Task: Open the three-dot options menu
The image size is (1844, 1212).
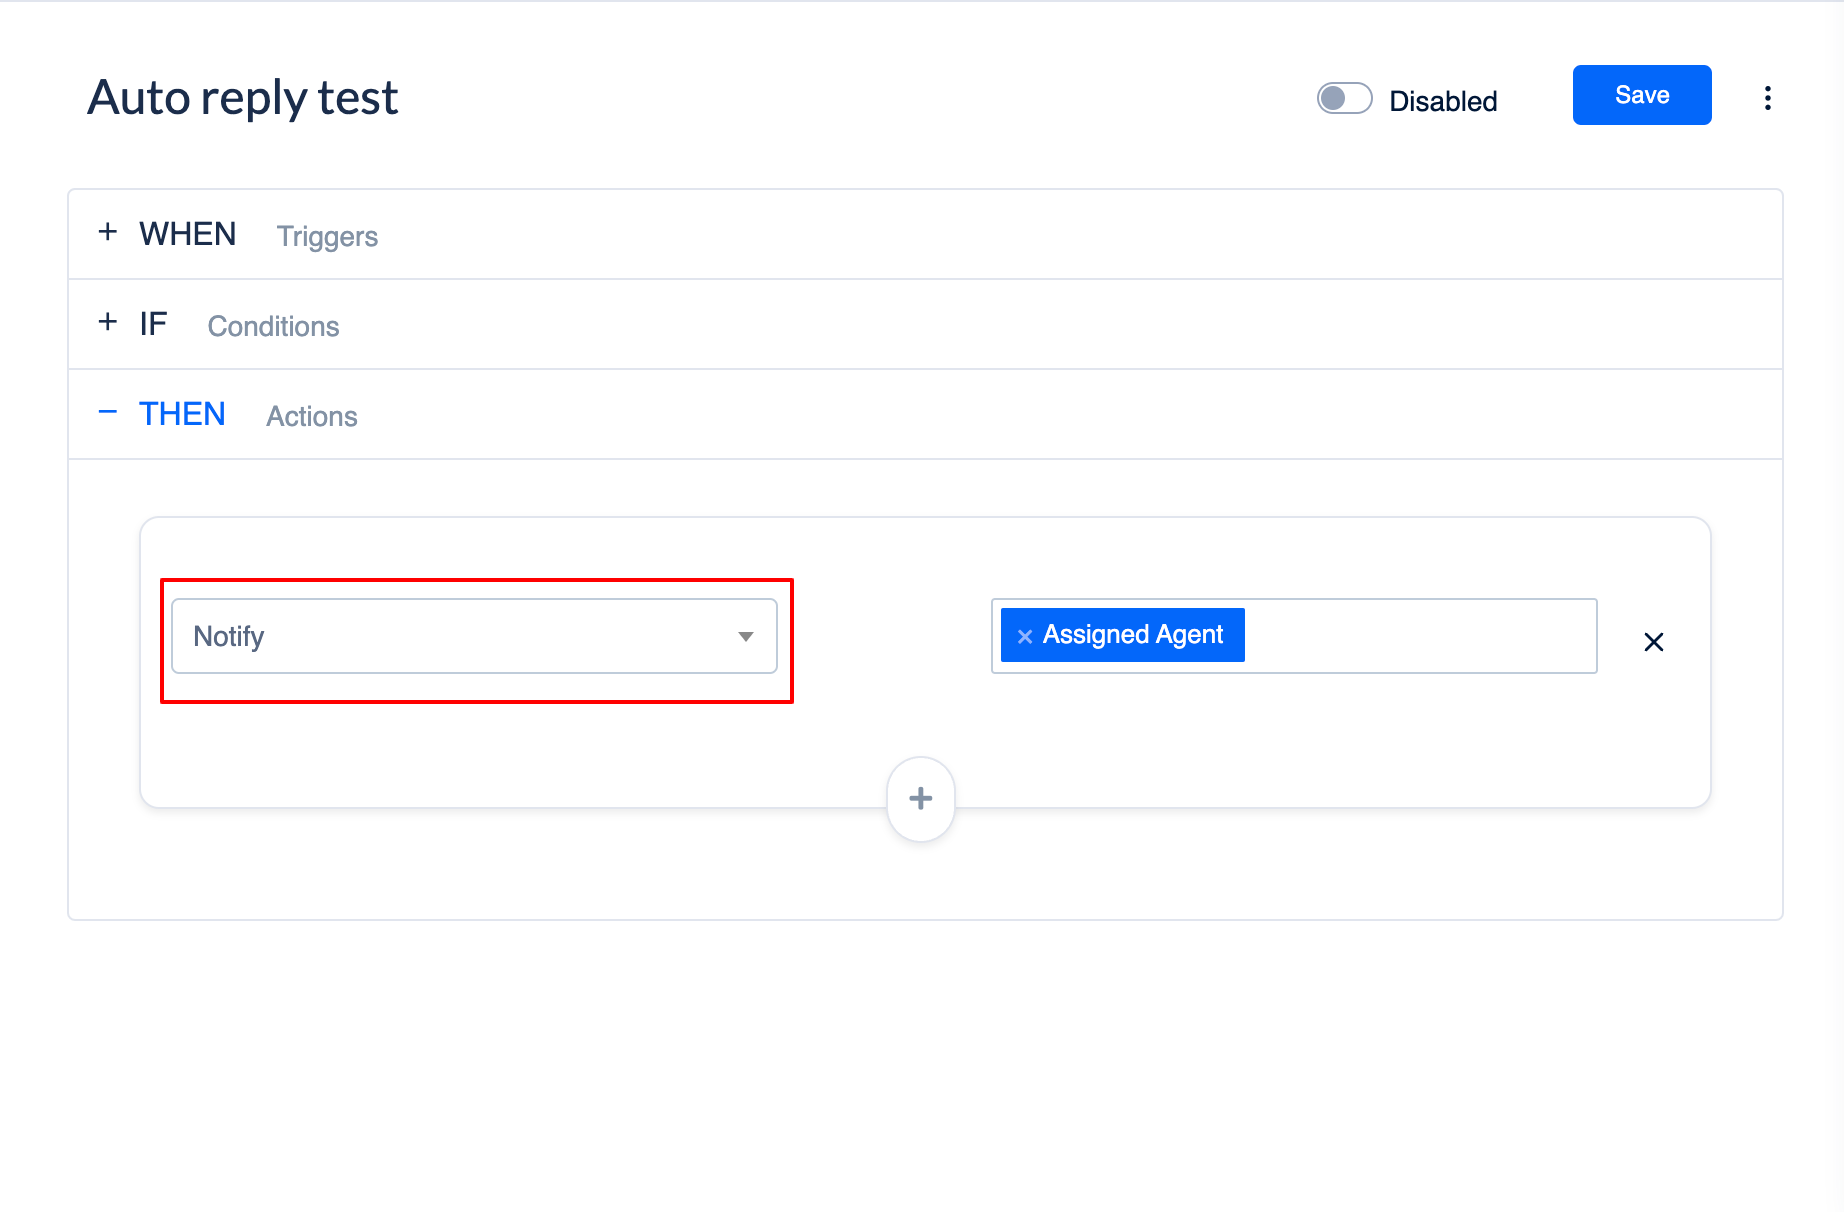Action: tap(1768, 97)
